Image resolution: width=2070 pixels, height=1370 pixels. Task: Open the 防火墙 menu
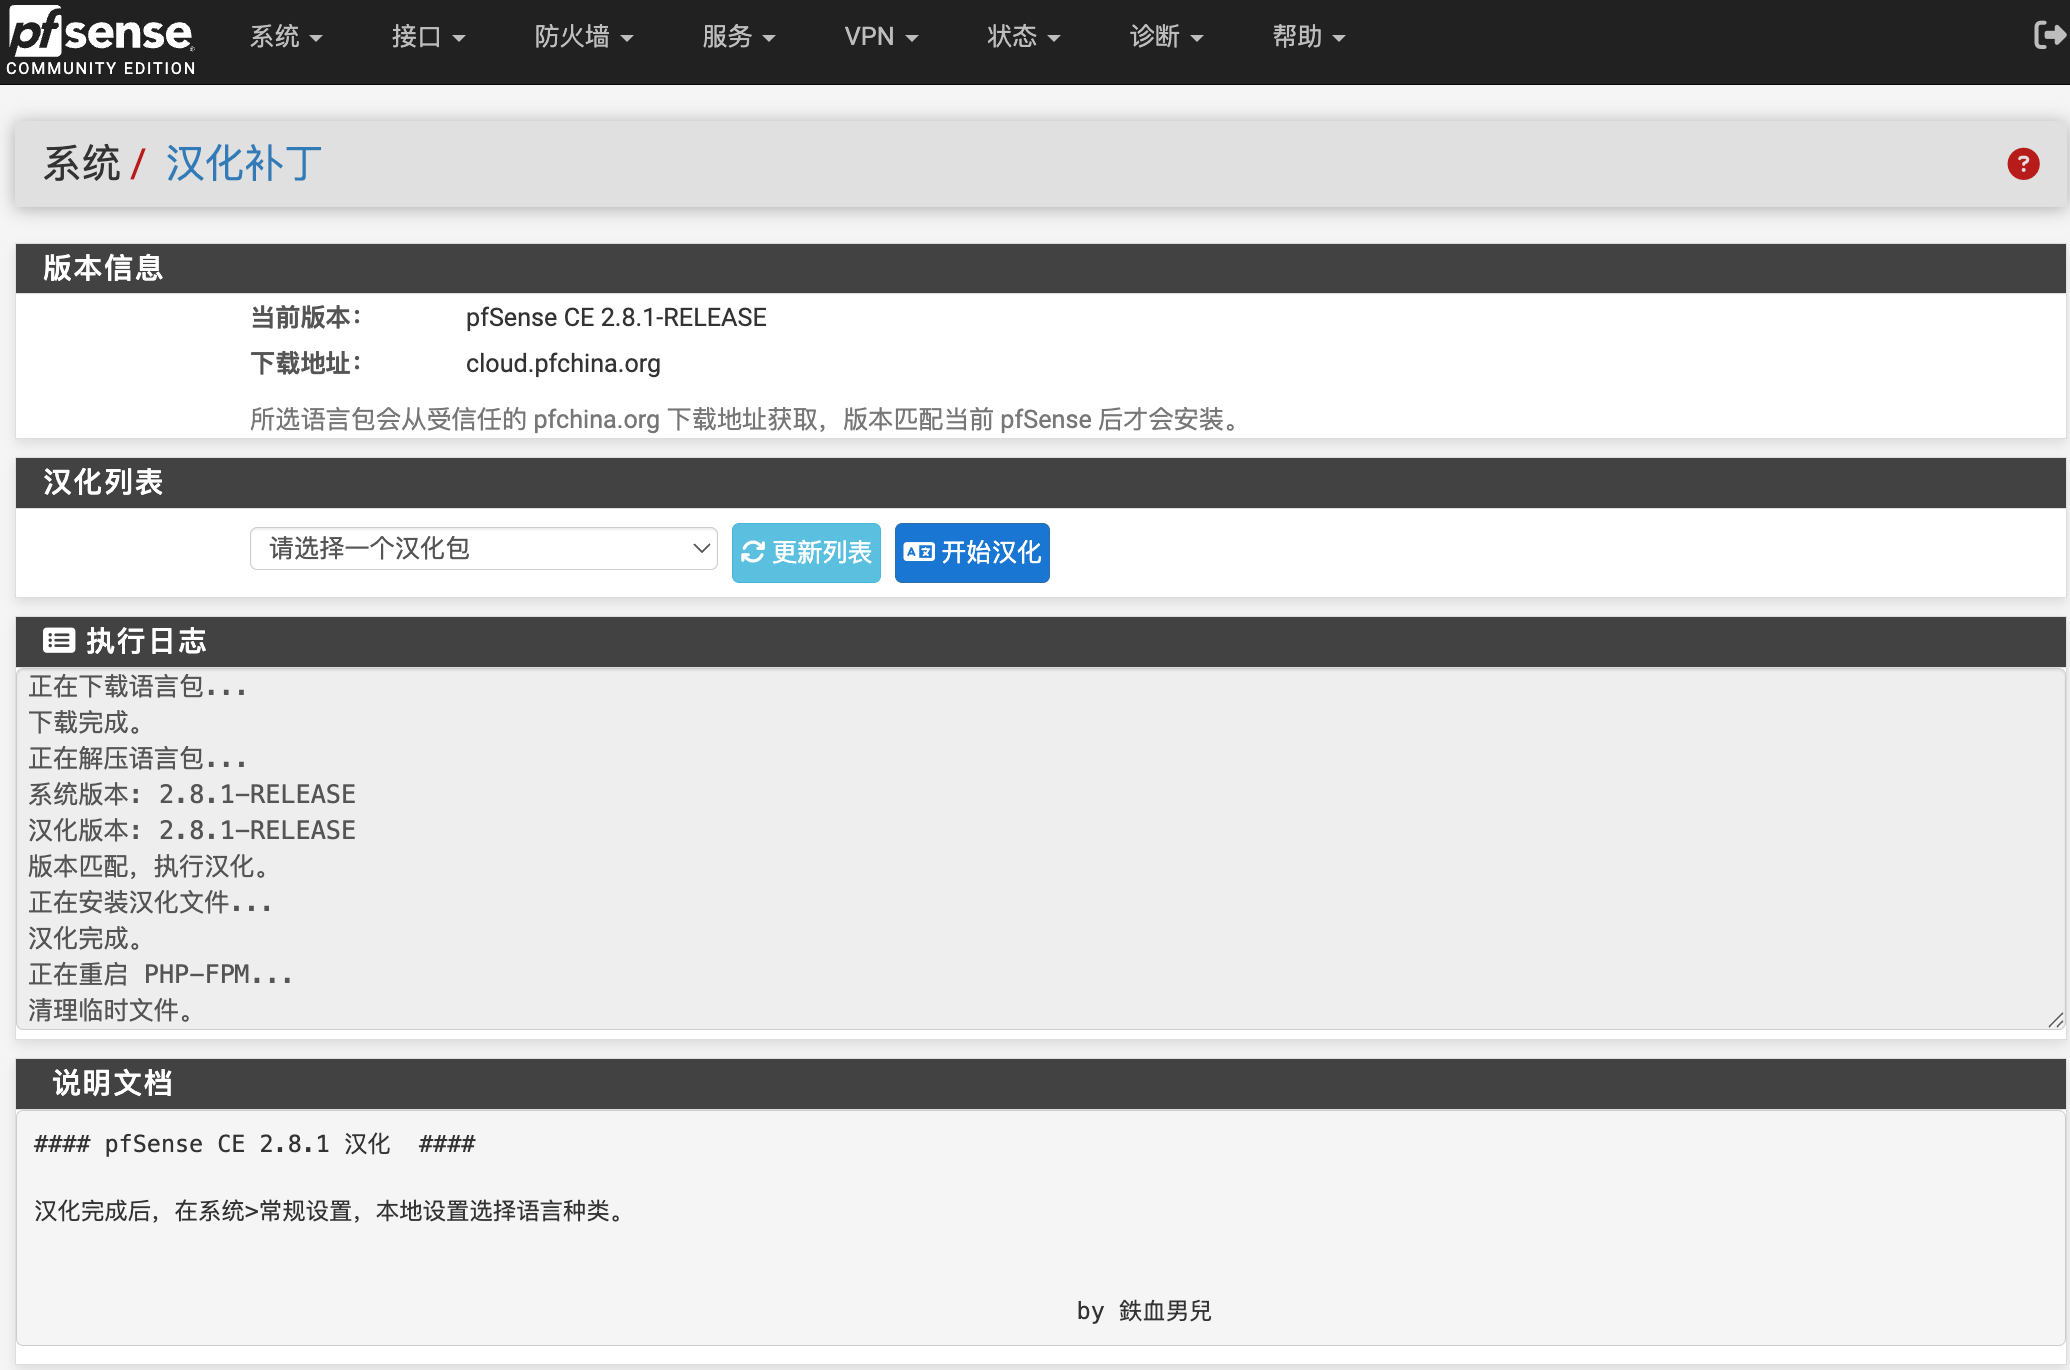584,37
